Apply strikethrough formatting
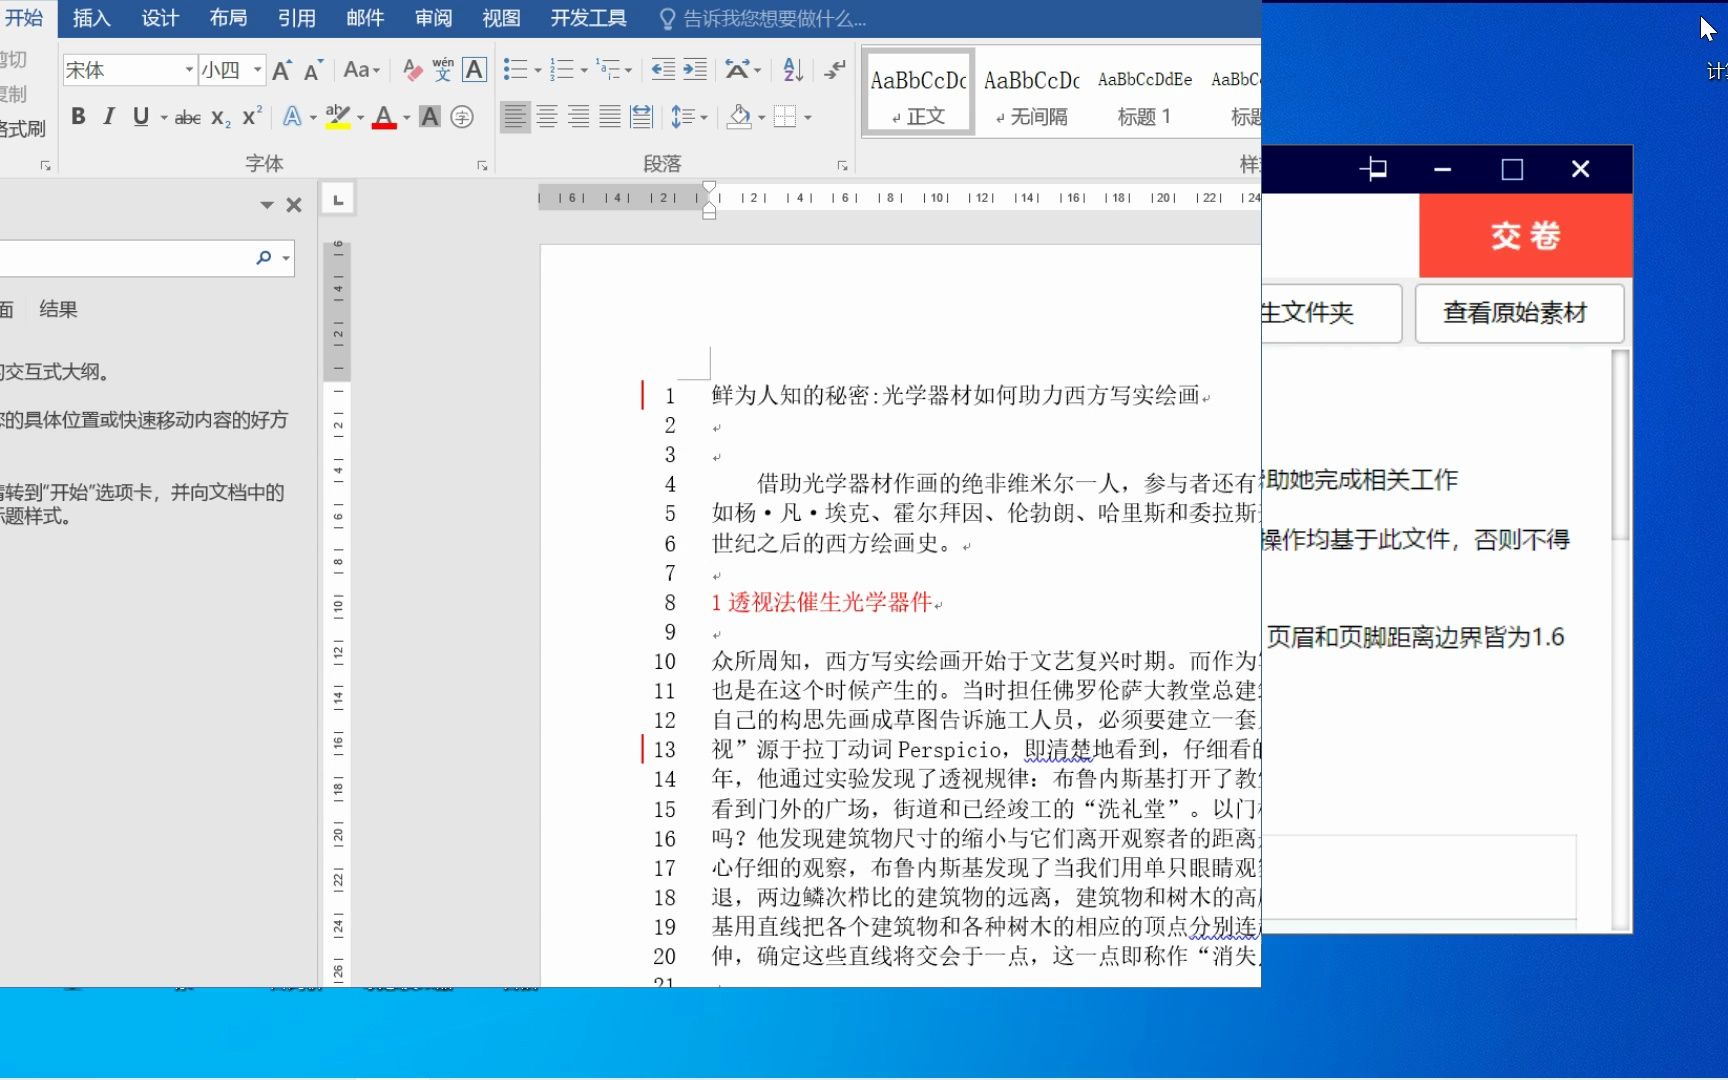Viewport: 1728px width, 1080px height. [x=187, y=117]
